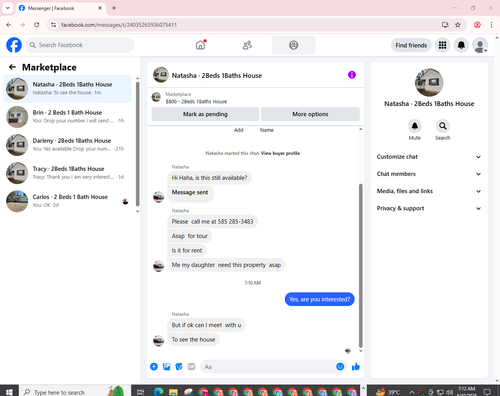
Task: Click the chat messages scrollbar
Action: pyautogui.click(x=360, y=266)
